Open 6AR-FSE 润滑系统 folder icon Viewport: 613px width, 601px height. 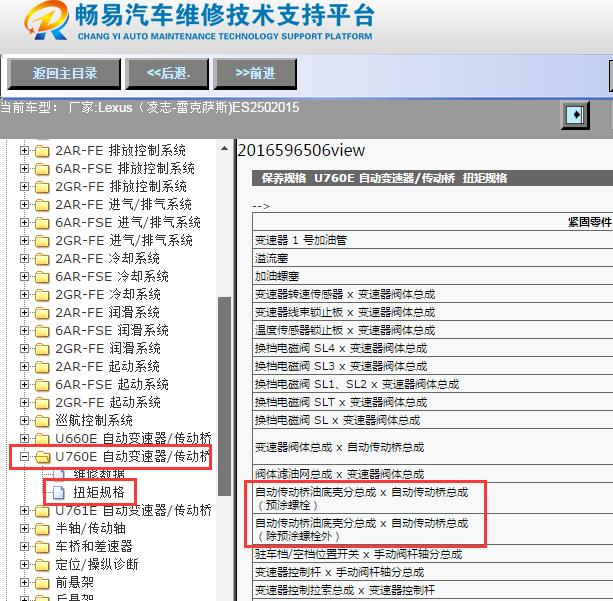click(42, 331)
